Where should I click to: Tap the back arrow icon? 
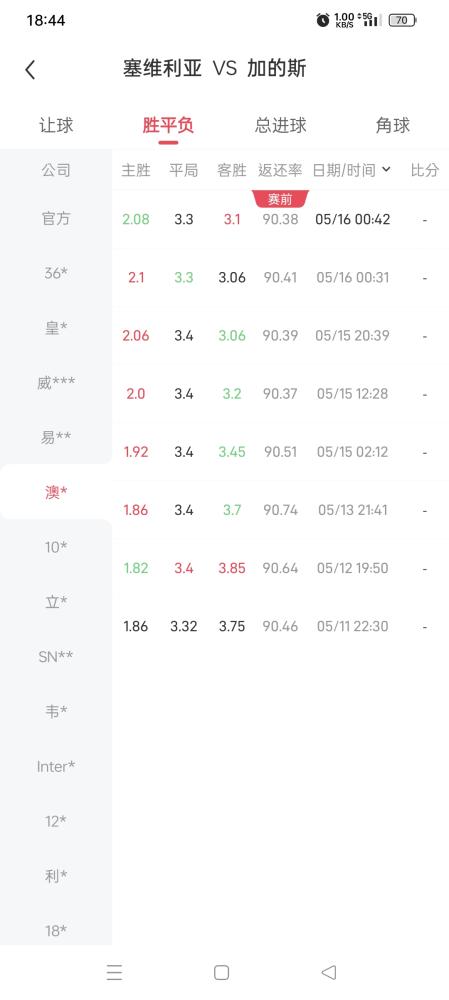[x=30, y=70]
